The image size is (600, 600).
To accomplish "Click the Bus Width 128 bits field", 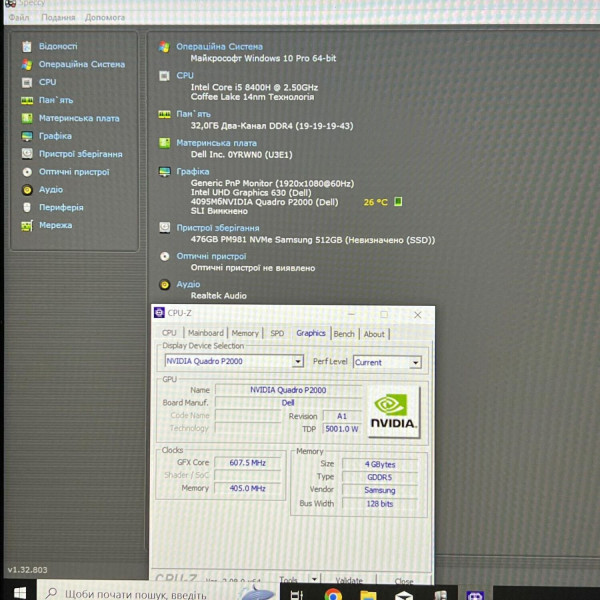I will tap(380, 504).
